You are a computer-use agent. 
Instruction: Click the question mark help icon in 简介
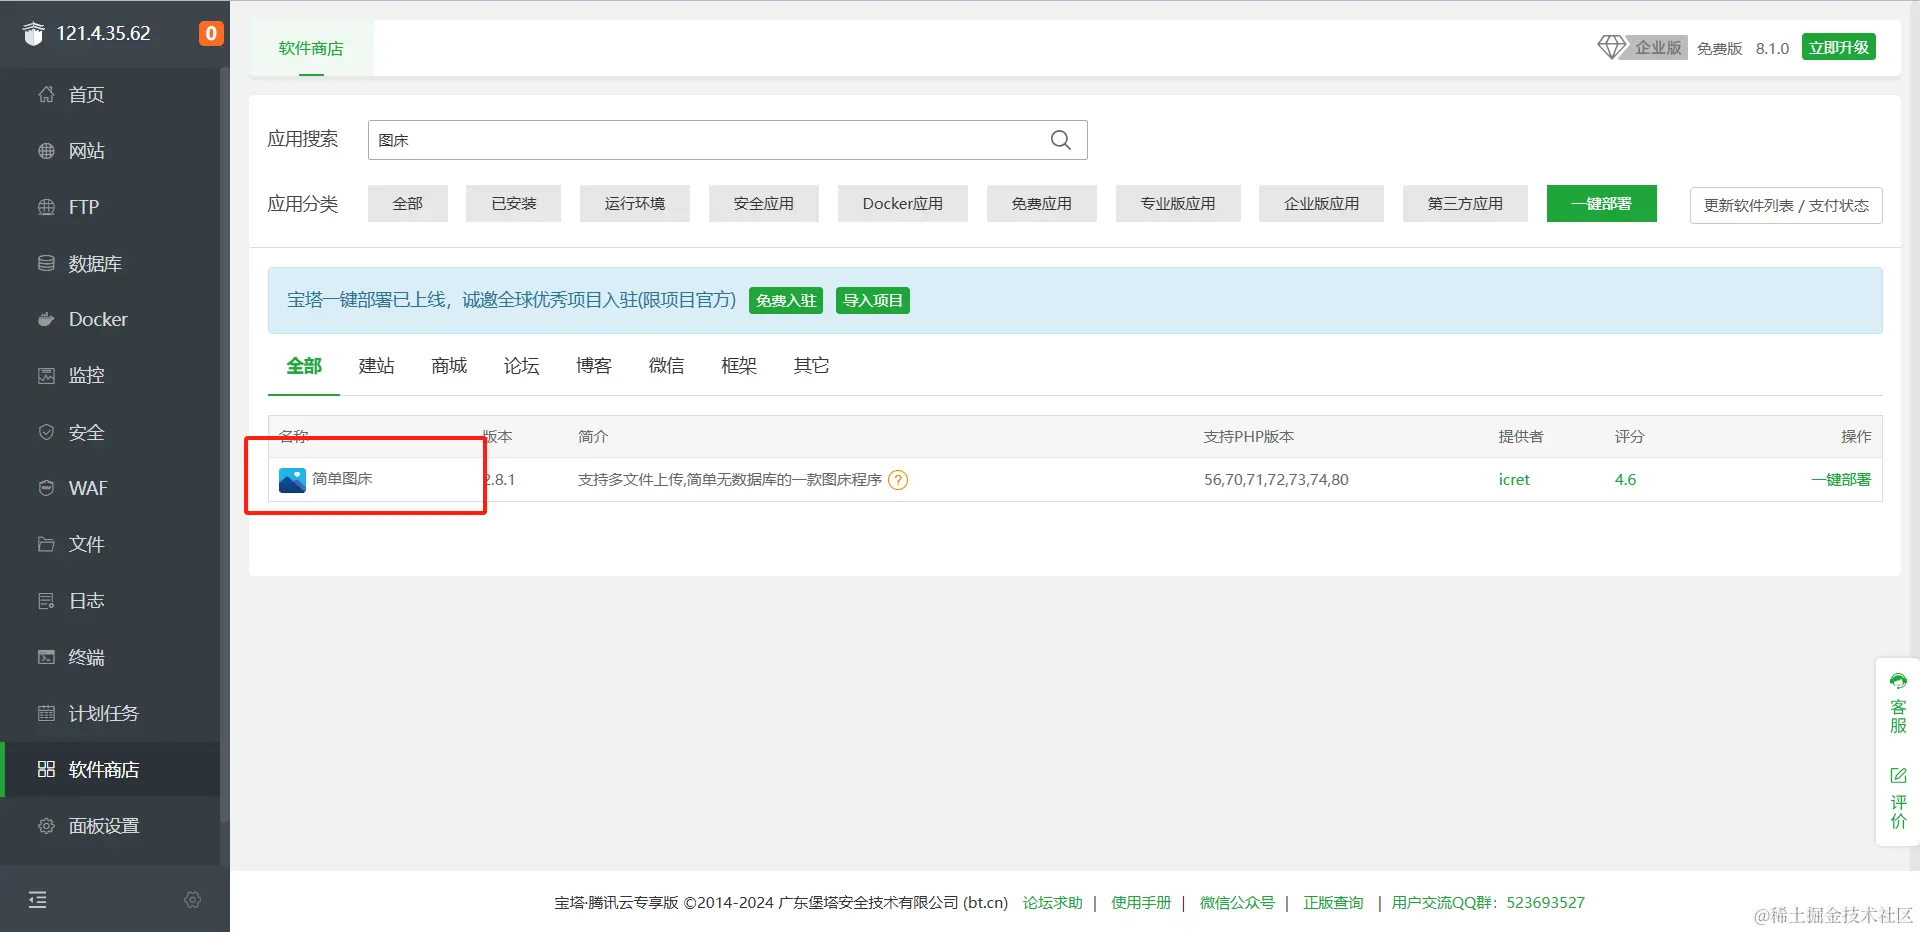click(x=898, y=480)
